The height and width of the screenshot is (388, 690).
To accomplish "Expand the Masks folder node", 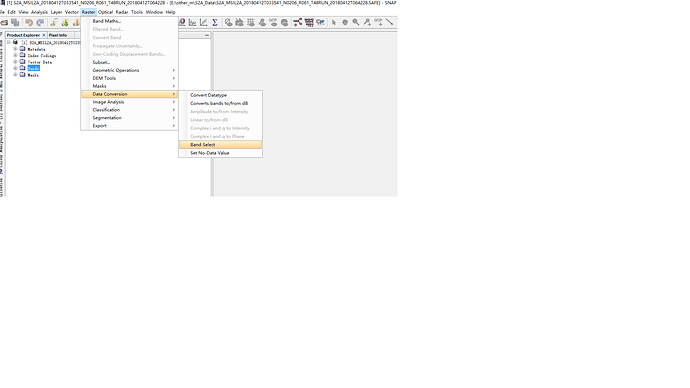I will (15, 75).
